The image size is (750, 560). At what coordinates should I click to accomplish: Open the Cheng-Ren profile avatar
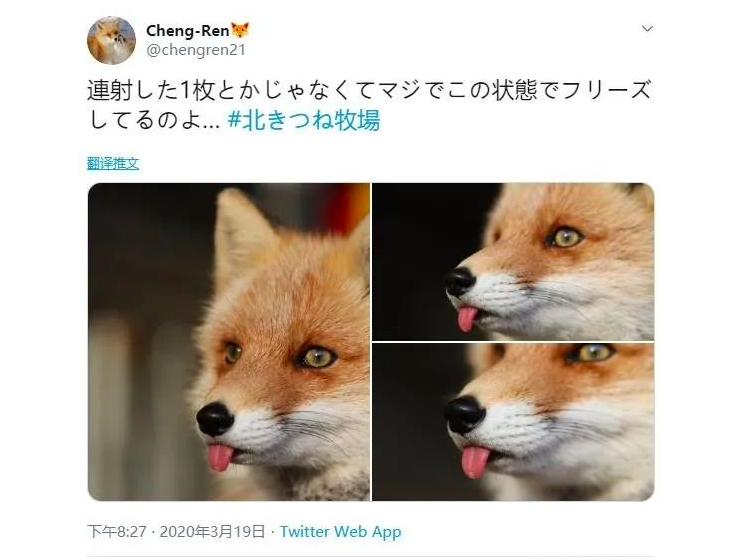click(x=111, y=40)
